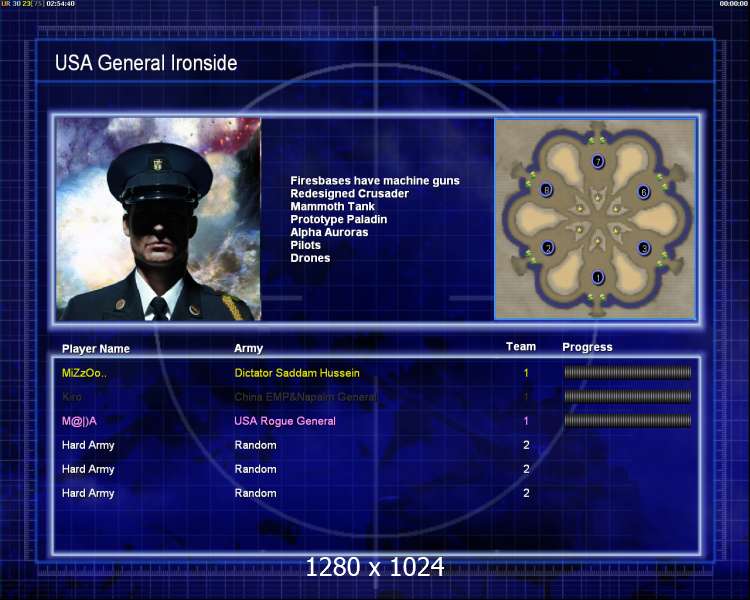
Task: Click team number 1 in M@|)A row
Action: click(526, 421)
